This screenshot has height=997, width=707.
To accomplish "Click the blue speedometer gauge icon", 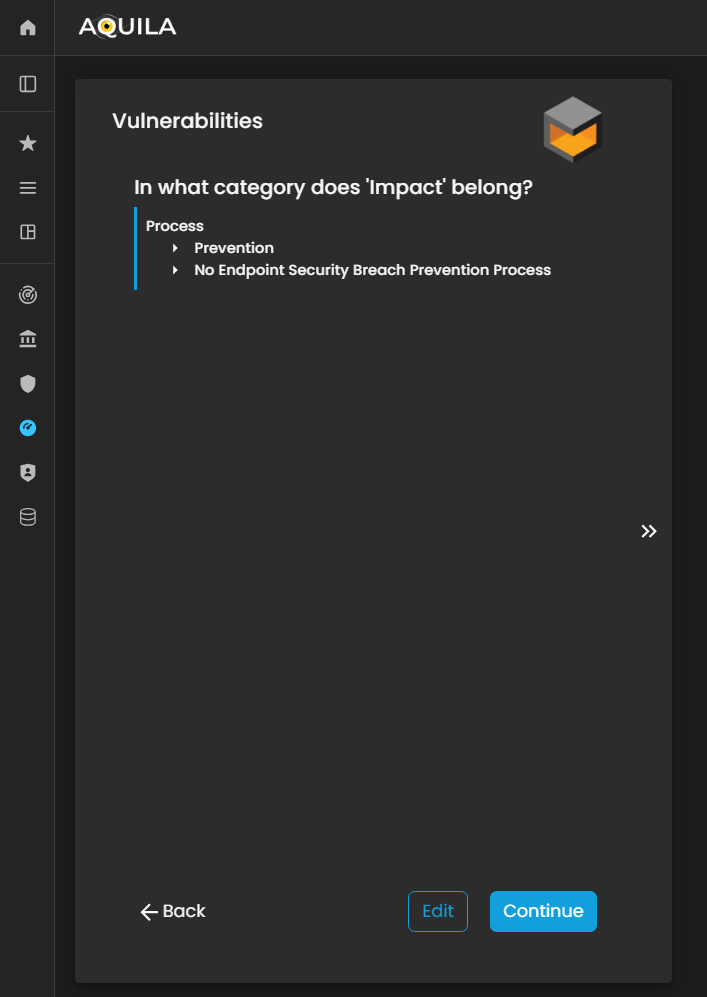I will tap(28, 428).
